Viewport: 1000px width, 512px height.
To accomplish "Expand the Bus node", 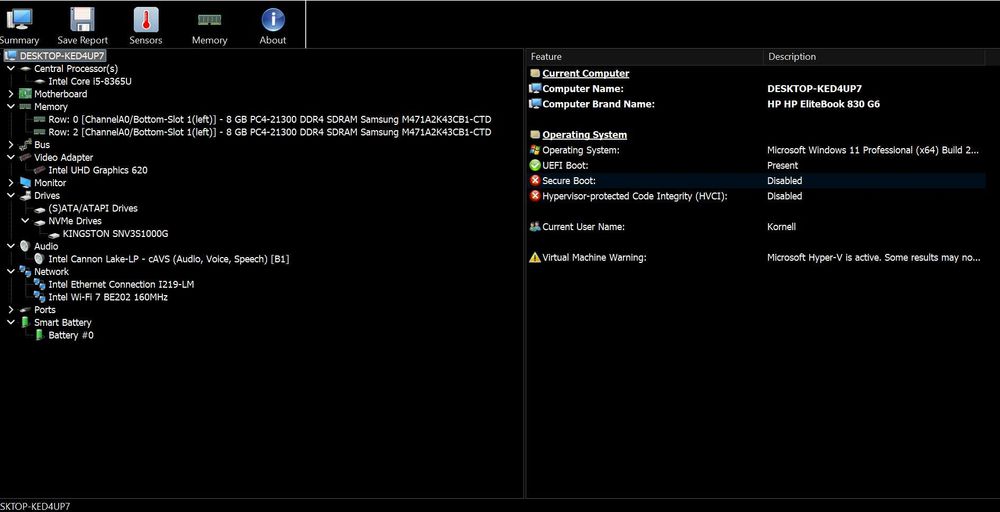I will coord(11,145).
